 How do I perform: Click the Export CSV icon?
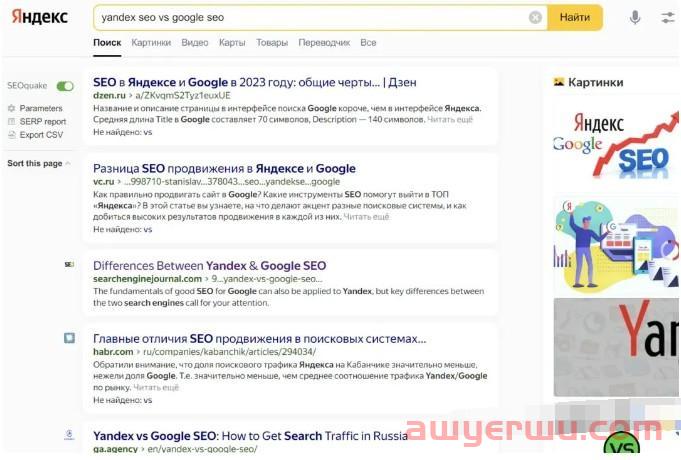(x=12, y=135)
